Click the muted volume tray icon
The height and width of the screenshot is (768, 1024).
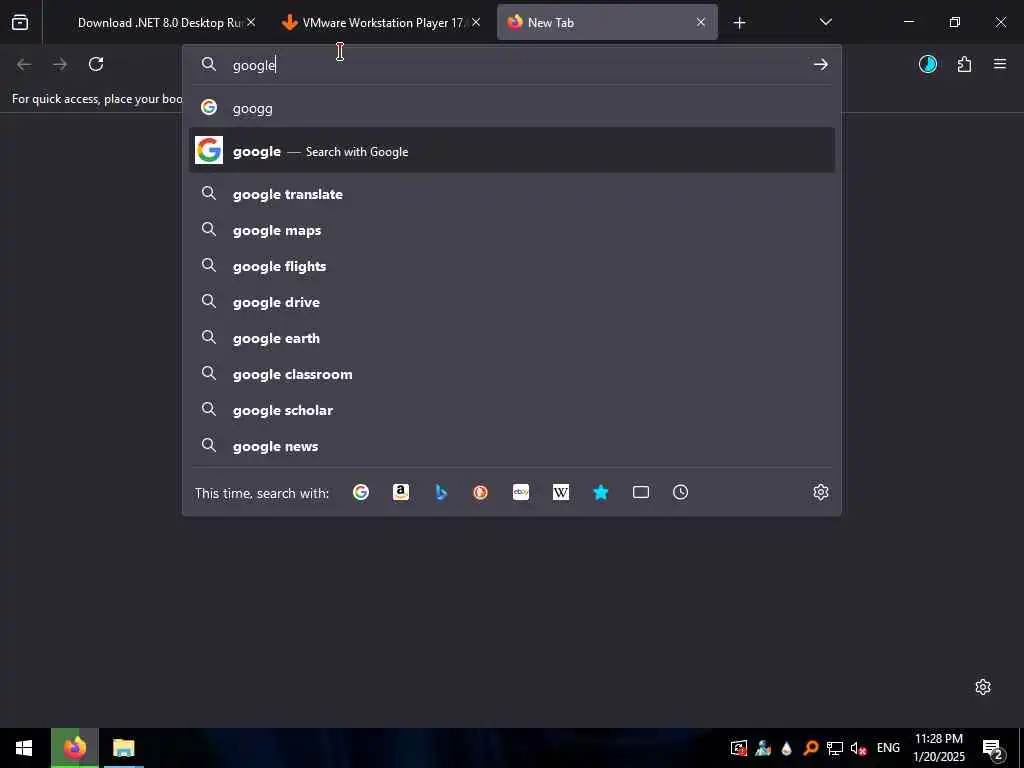point(858,748)
